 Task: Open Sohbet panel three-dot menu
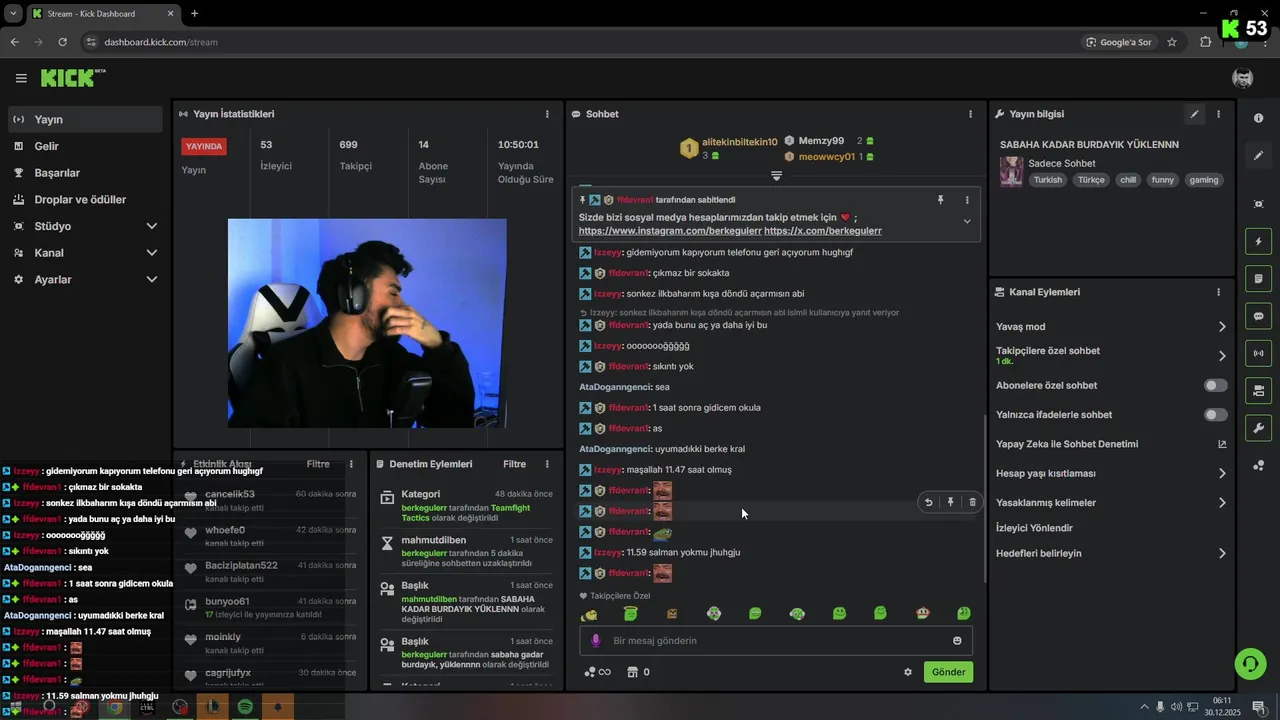[x=970, y=114]
